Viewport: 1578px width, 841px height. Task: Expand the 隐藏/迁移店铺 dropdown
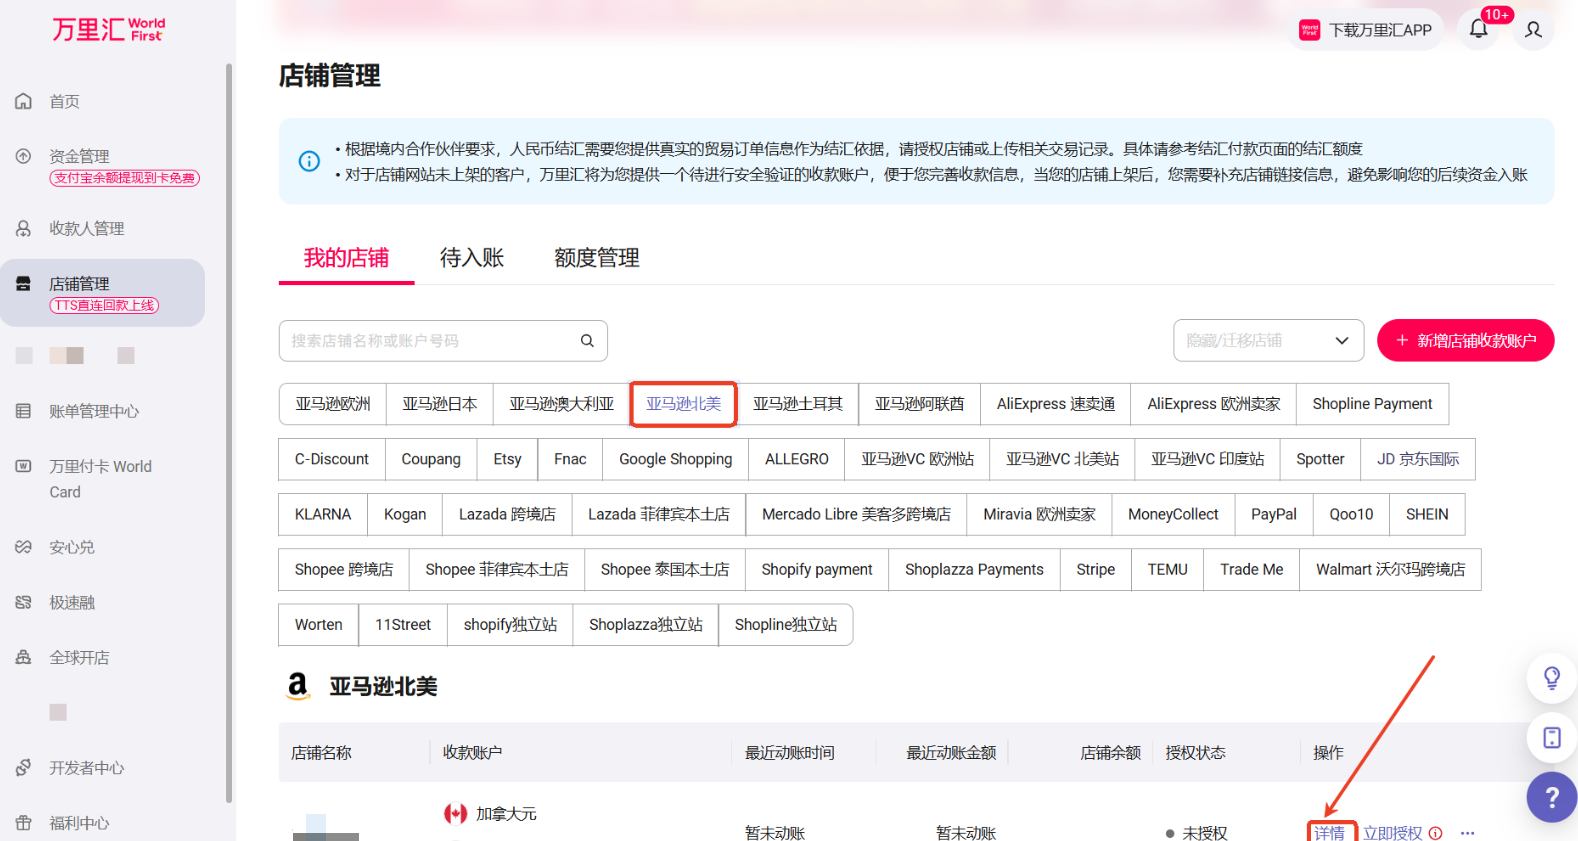pos(1268,341)
